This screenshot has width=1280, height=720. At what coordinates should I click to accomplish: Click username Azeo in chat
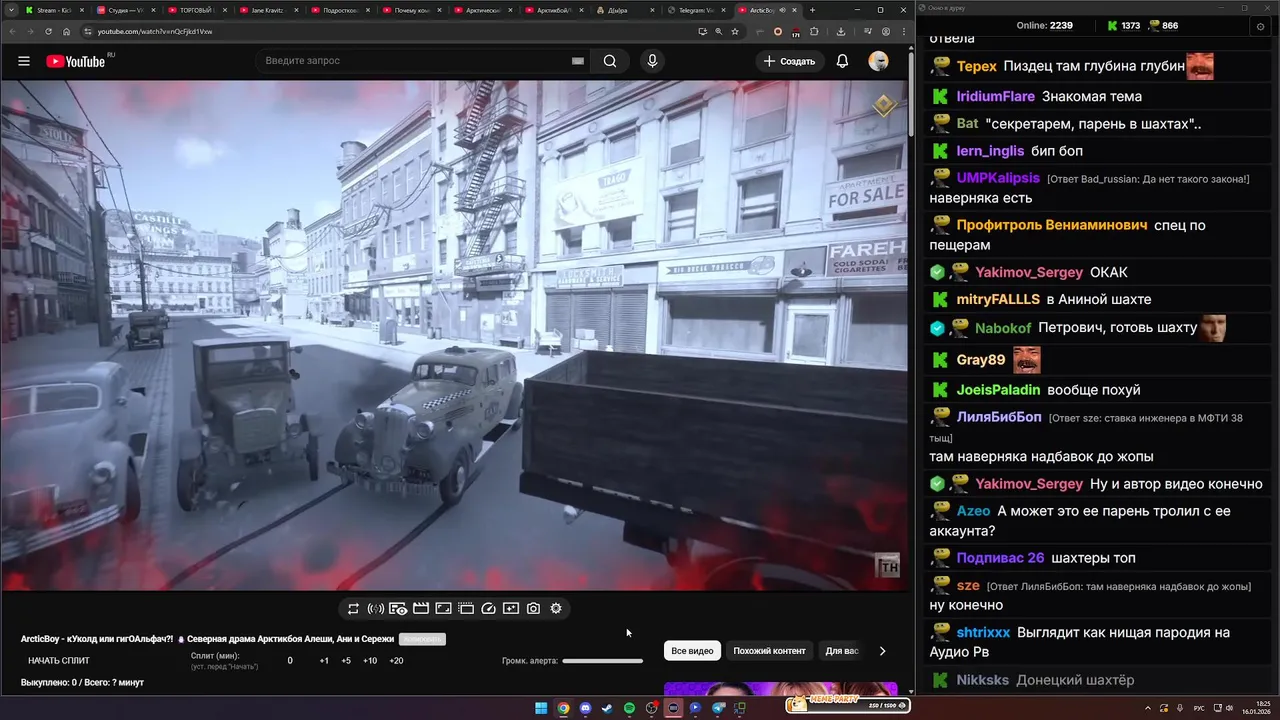pyautogui.click(x=973, y=511)
